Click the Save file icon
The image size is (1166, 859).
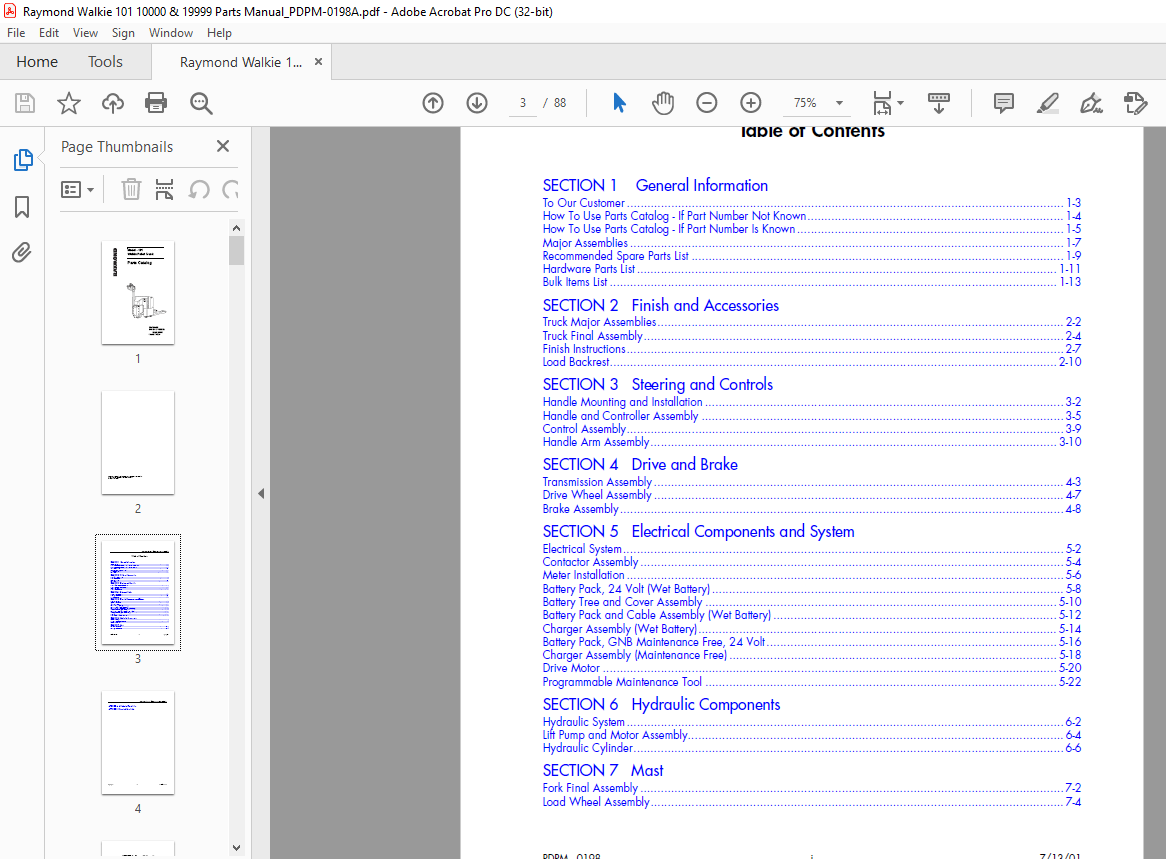click(x=25, y=103)
